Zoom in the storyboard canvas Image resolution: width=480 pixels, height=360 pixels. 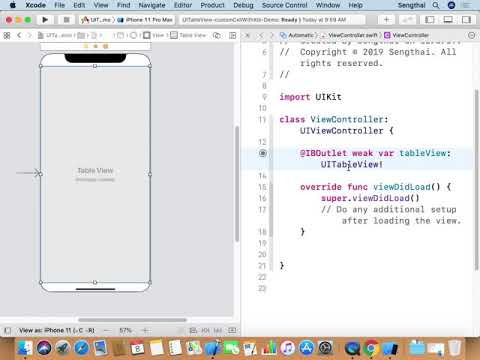pos(145,330)
